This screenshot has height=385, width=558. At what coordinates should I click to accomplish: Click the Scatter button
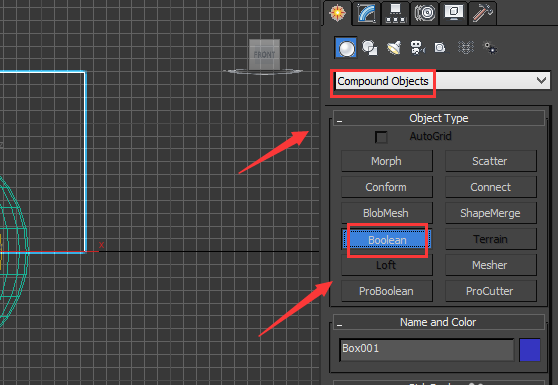pos(491,161)
